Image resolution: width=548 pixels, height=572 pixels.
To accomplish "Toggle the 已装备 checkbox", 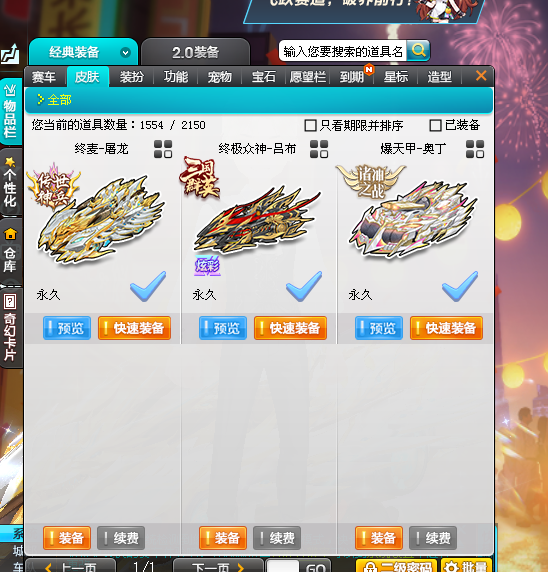I will coord(435,125).
